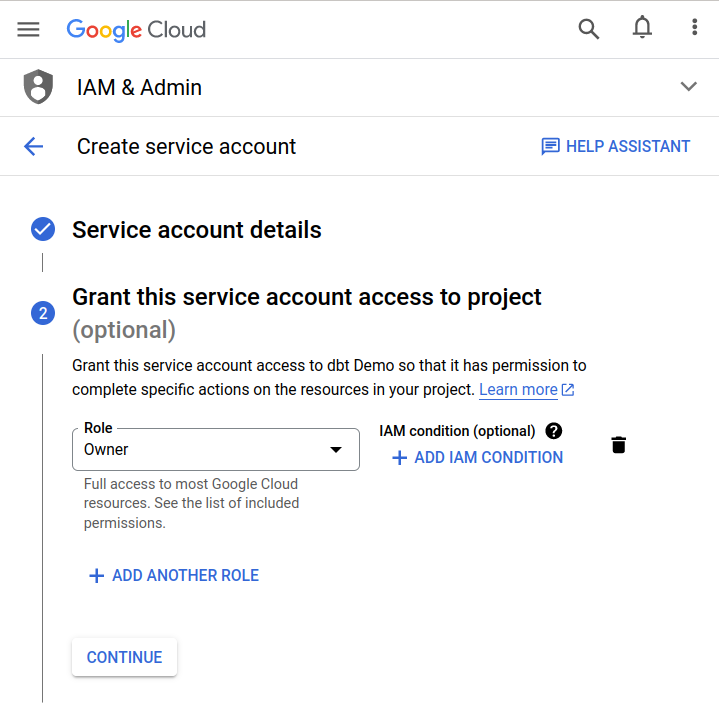Click the step 2 number circle

(x=42, y=314)
